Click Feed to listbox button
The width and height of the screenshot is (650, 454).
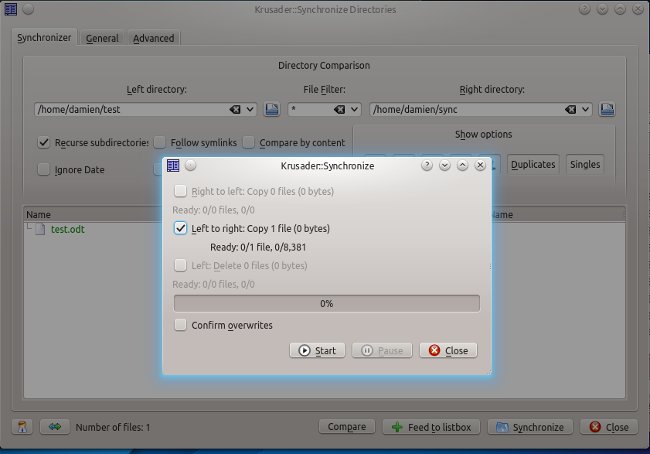pyautogui.click(x=431, y=427)
